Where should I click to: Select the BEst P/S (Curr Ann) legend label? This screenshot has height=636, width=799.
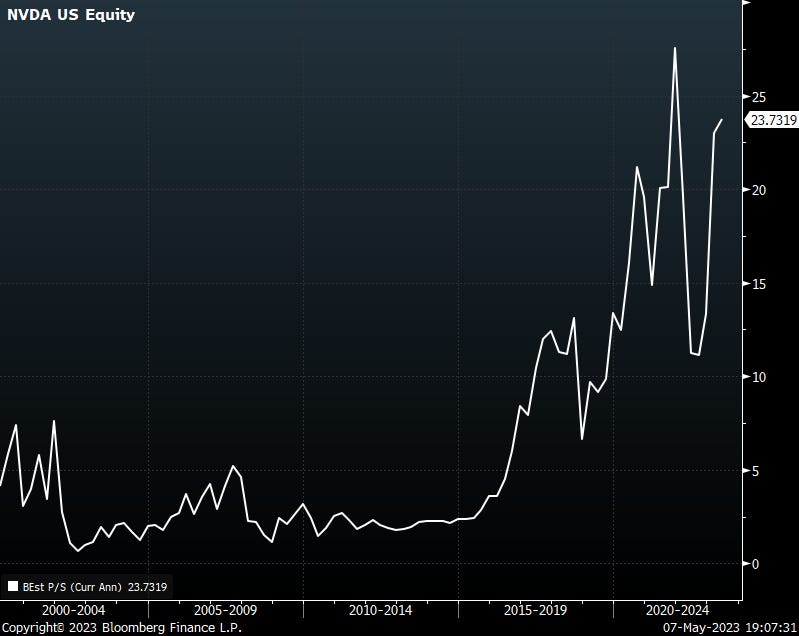click(72, 587)
